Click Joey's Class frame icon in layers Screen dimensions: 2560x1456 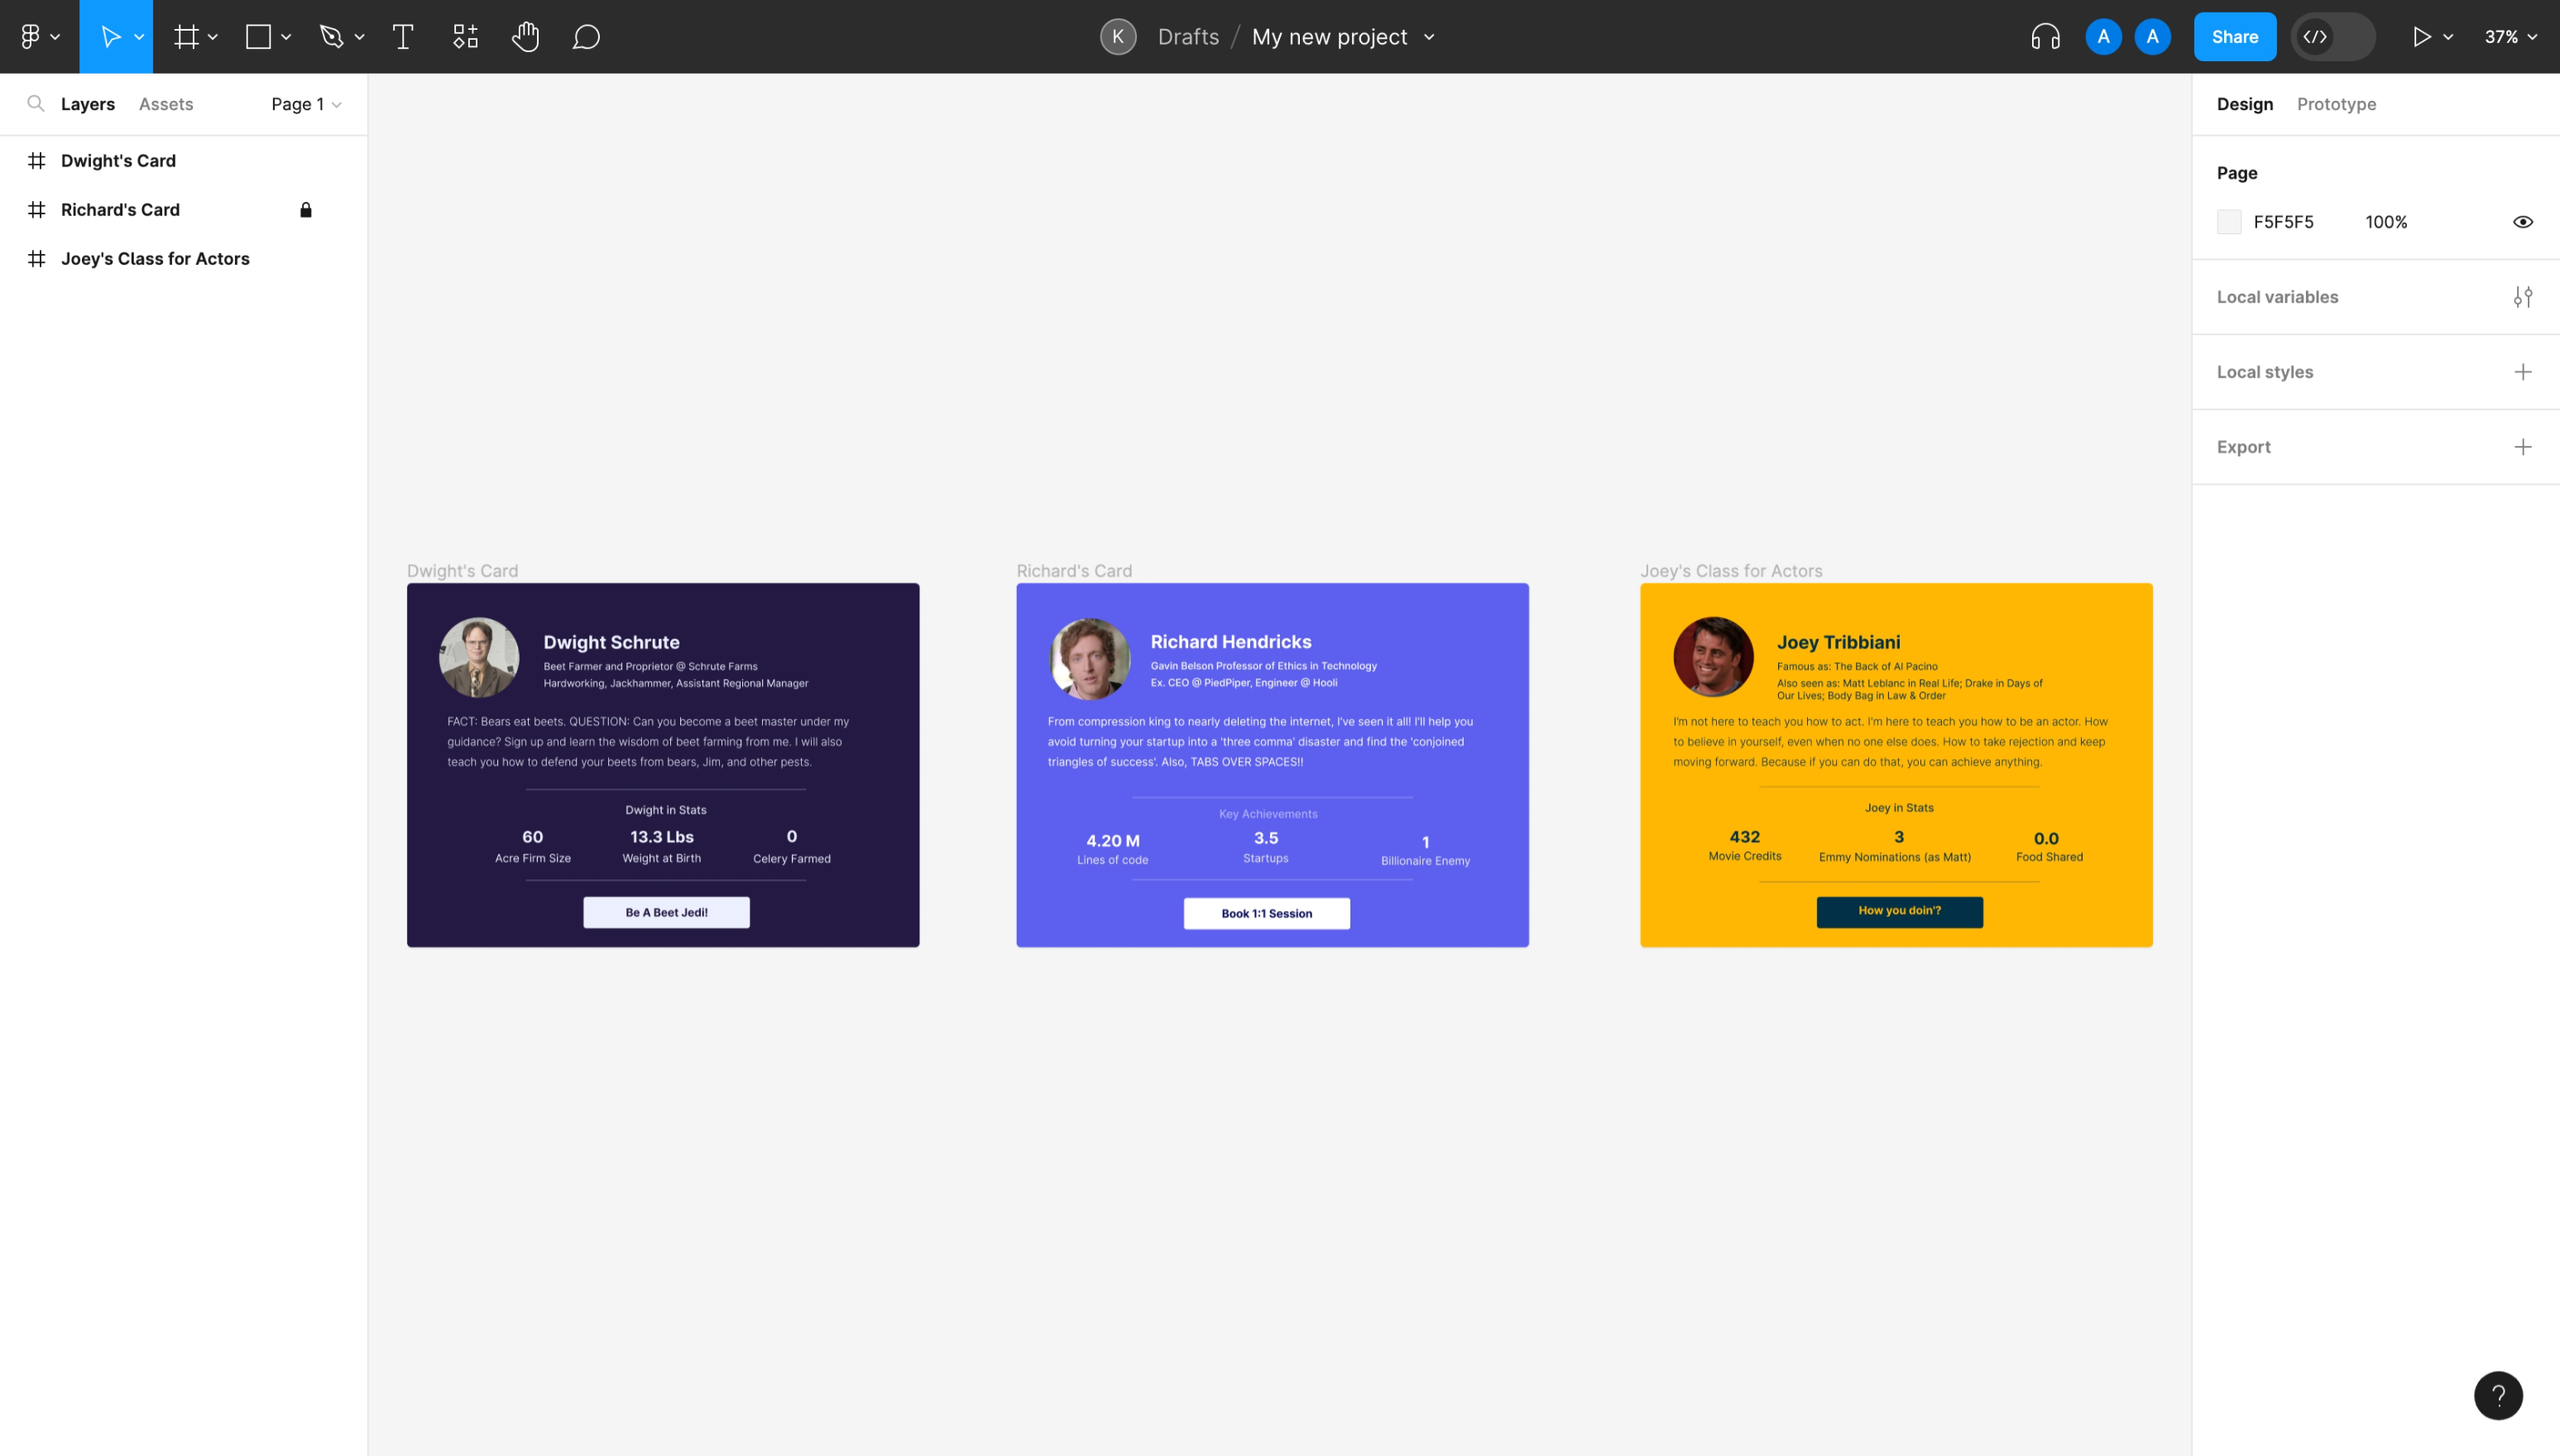pos(37,259)
